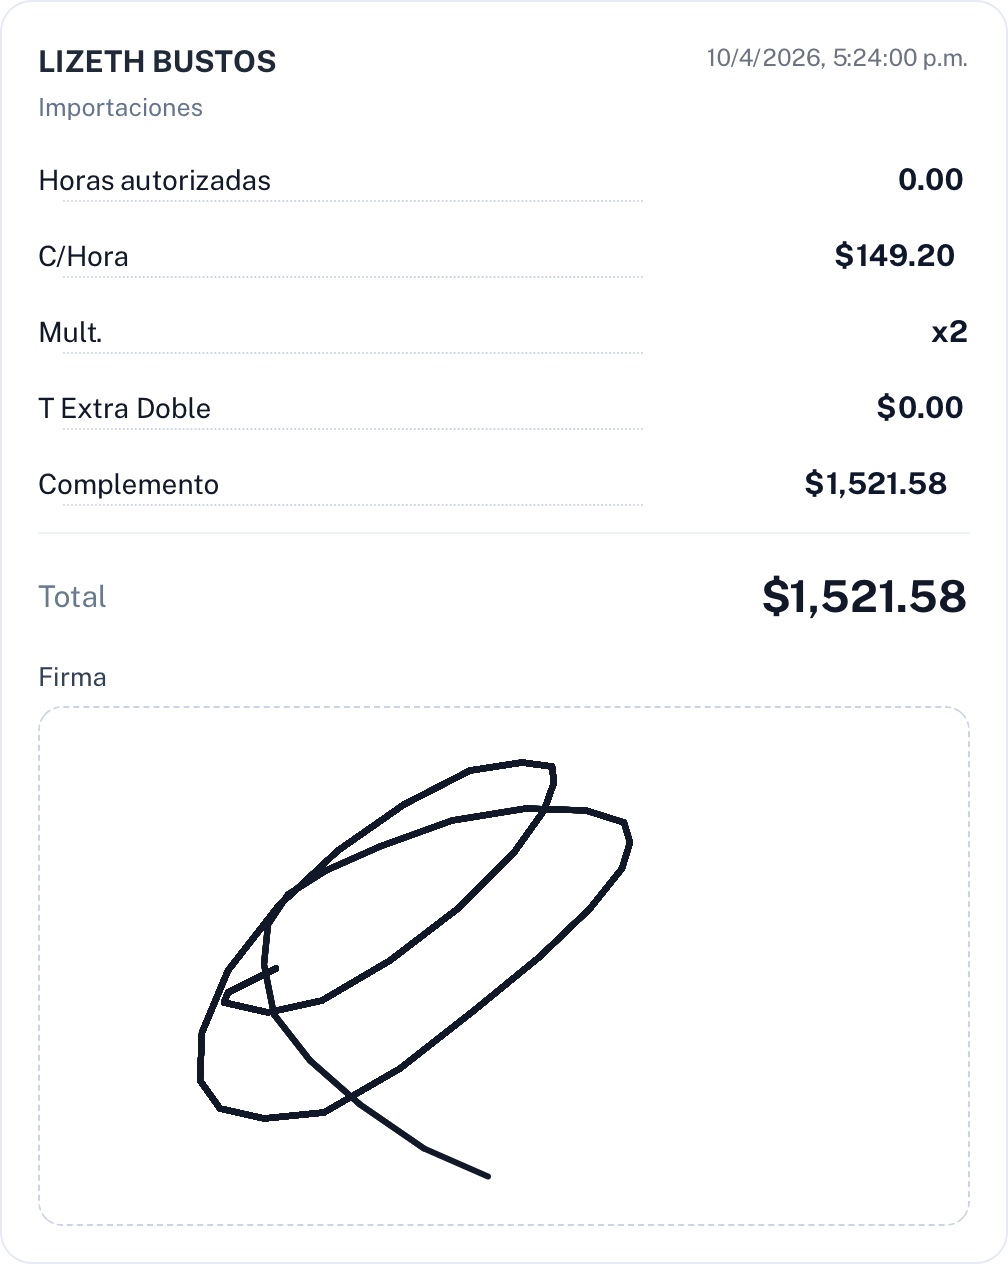Click the T Extra Doble label

124,409
